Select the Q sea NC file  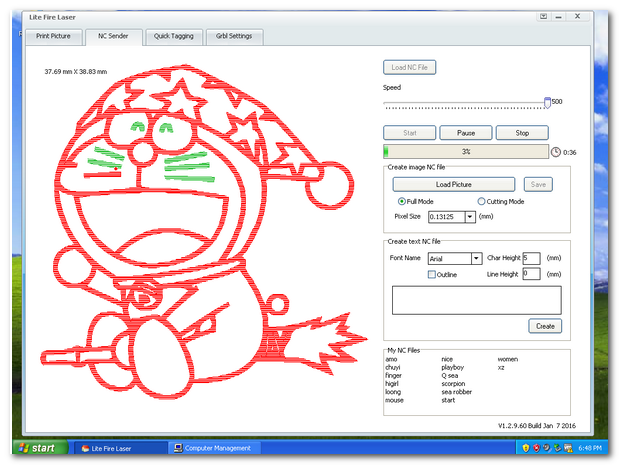pyautogui.click(x=450, y=375)
